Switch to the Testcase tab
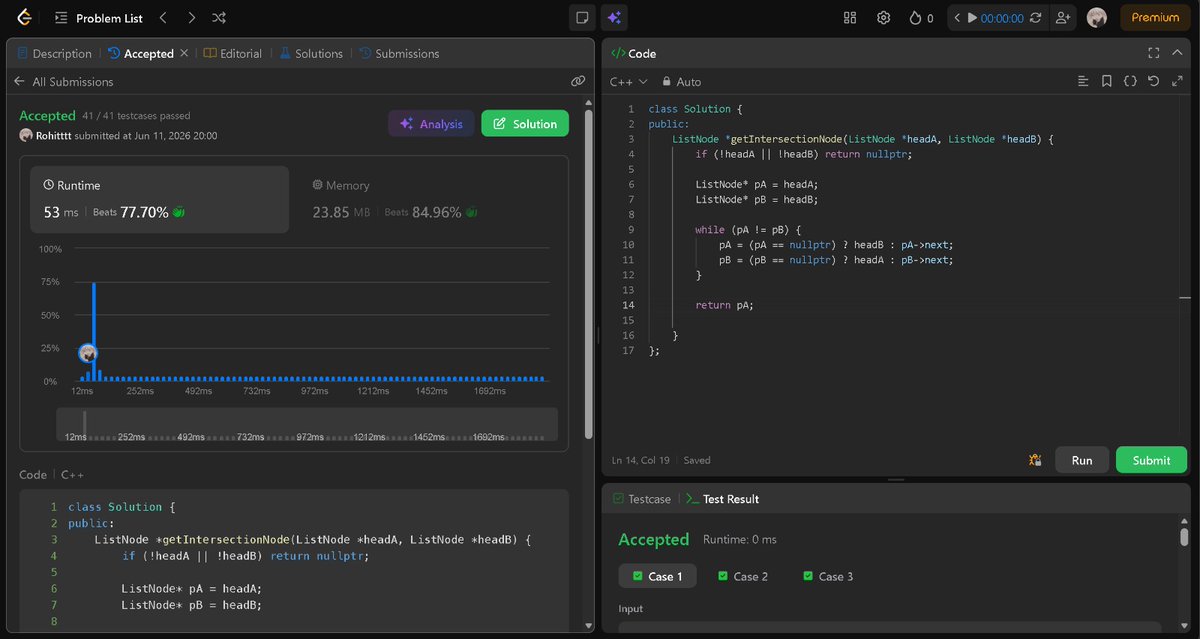This screenshot has width=1200, height=639. pos(642,499)
